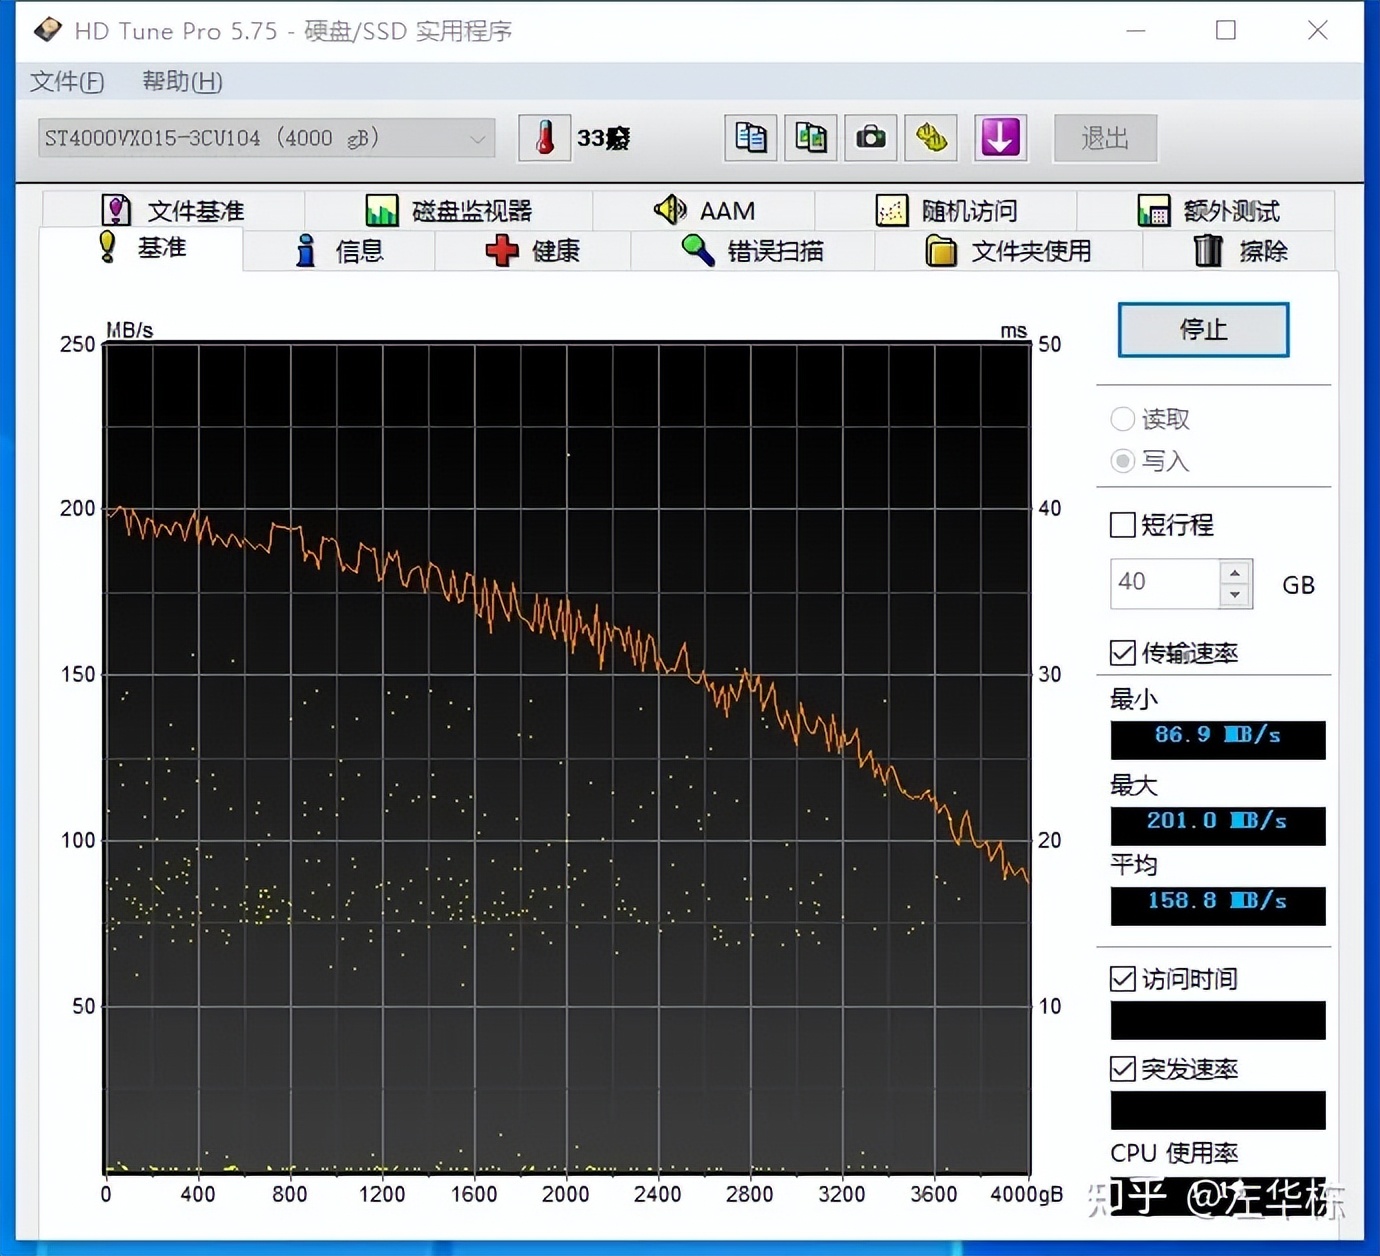Click the yellow hand options icon
The image size is (1380, 1256).
click(929, 138)
